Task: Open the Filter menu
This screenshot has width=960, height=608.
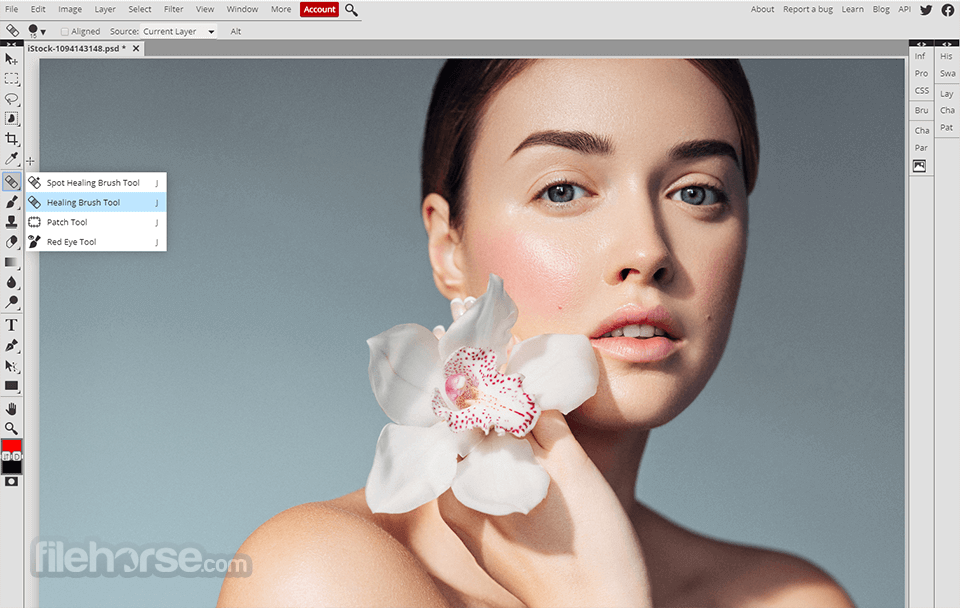Action: coord(173,9)
